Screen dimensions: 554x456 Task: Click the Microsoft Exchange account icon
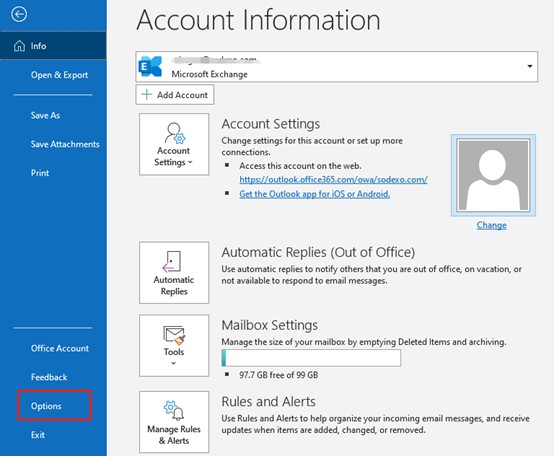point(151,66)
